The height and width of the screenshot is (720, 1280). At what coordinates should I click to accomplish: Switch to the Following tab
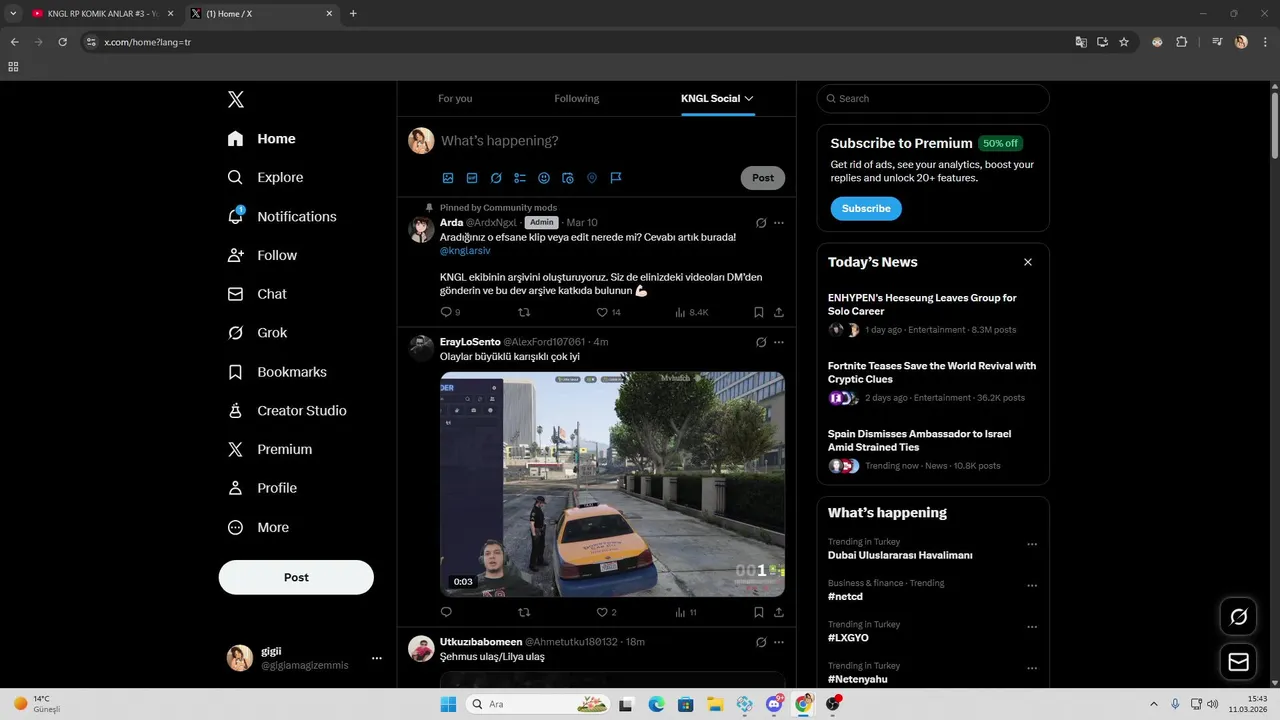(577, 98)
